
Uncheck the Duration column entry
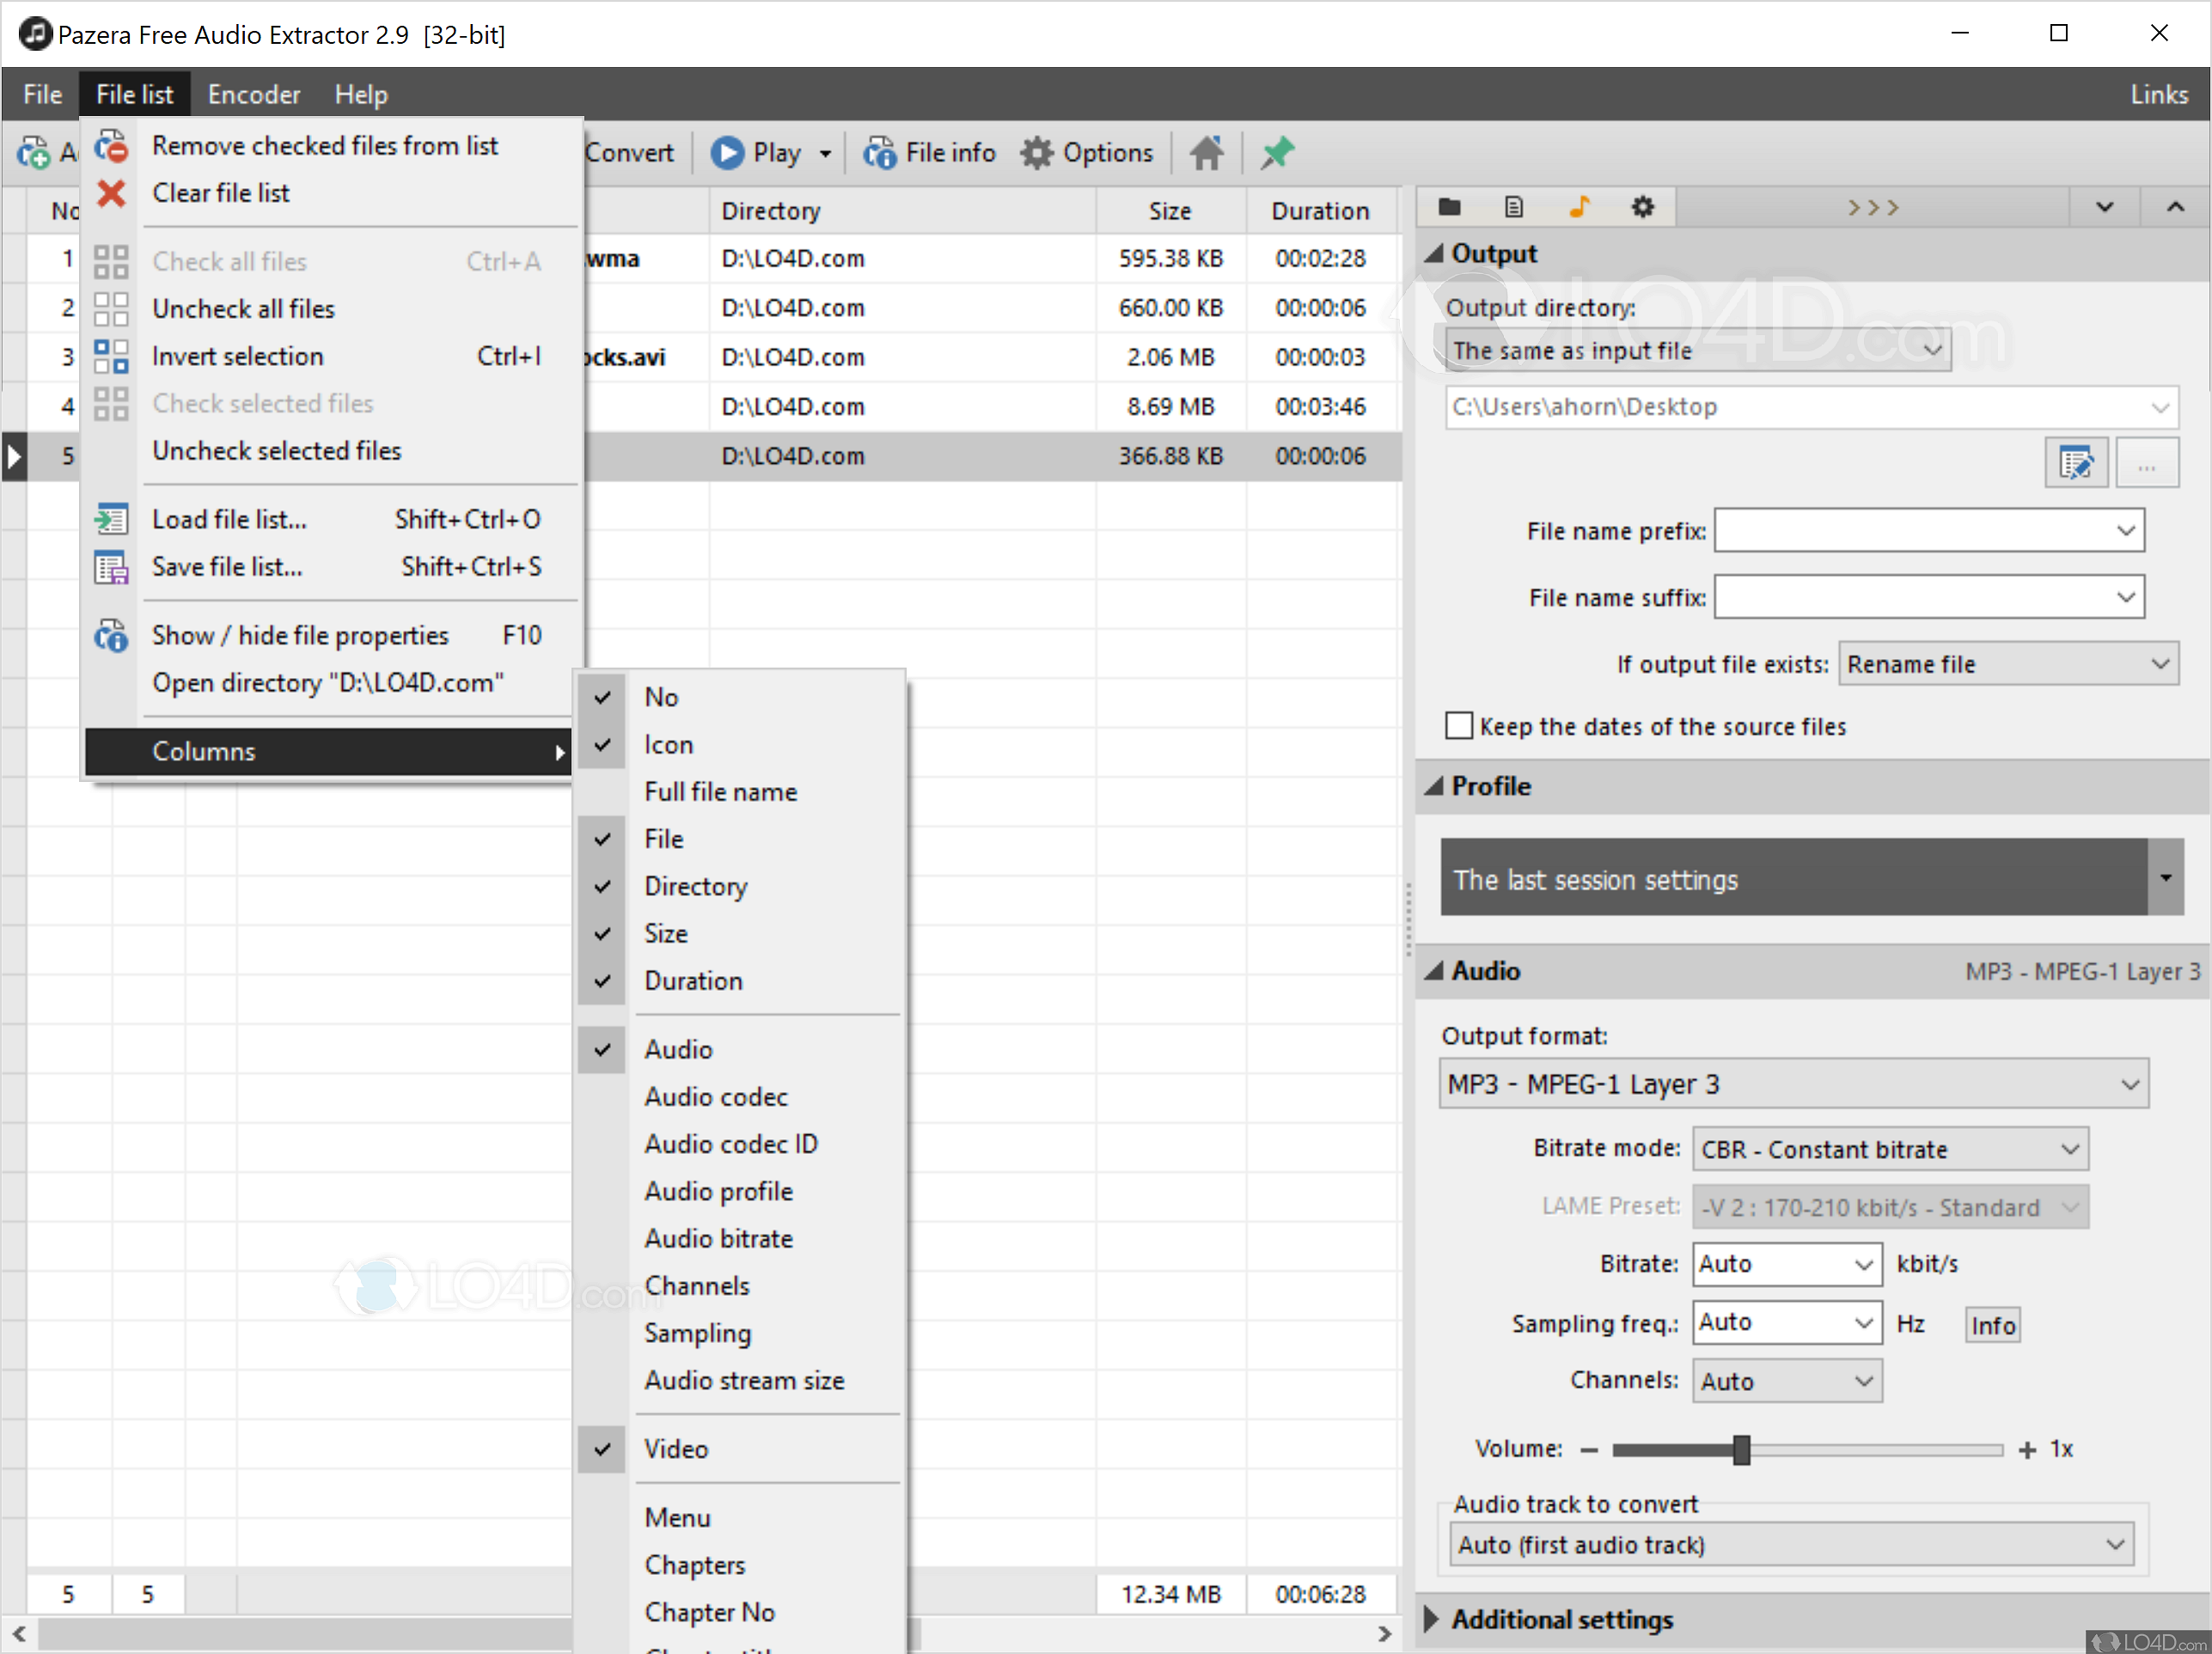[x=693, y=981]
